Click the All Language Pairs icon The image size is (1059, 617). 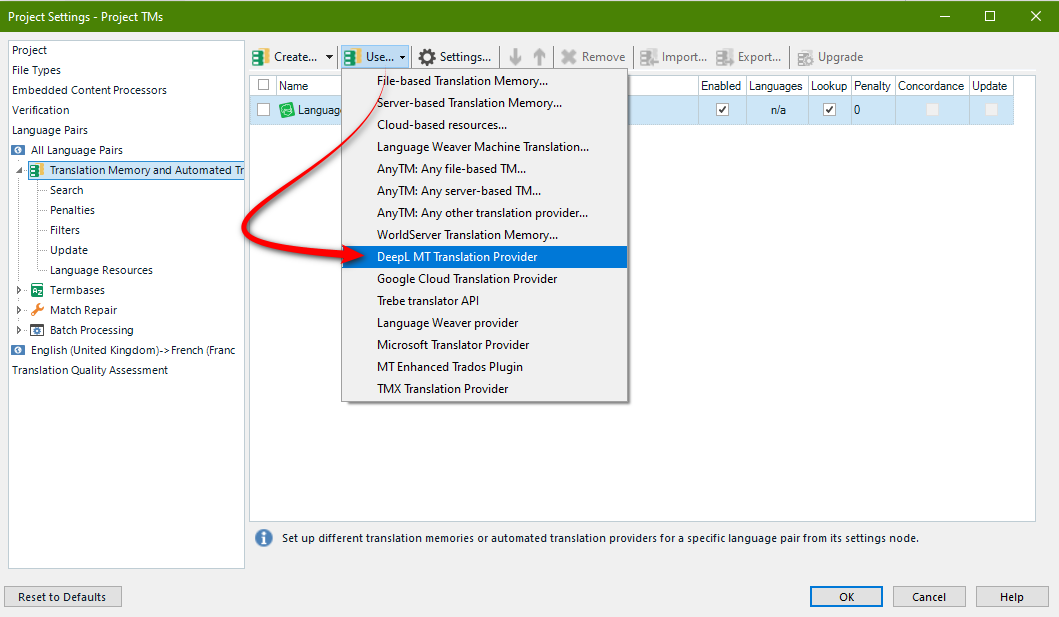18,150
